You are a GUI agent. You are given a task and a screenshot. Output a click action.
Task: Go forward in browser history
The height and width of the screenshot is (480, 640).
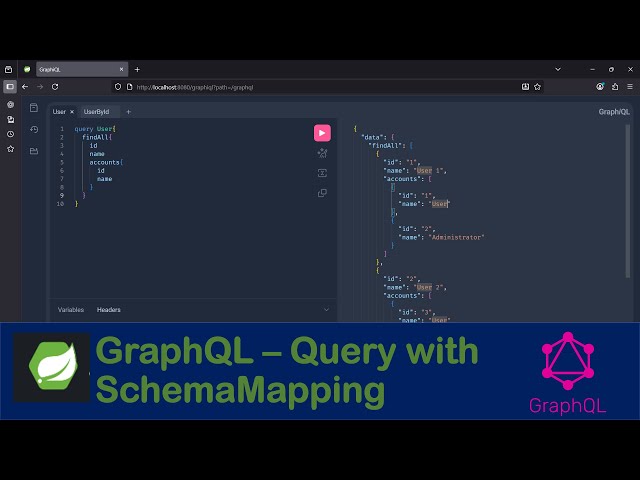pyautogui.click(x=40, y=87)
